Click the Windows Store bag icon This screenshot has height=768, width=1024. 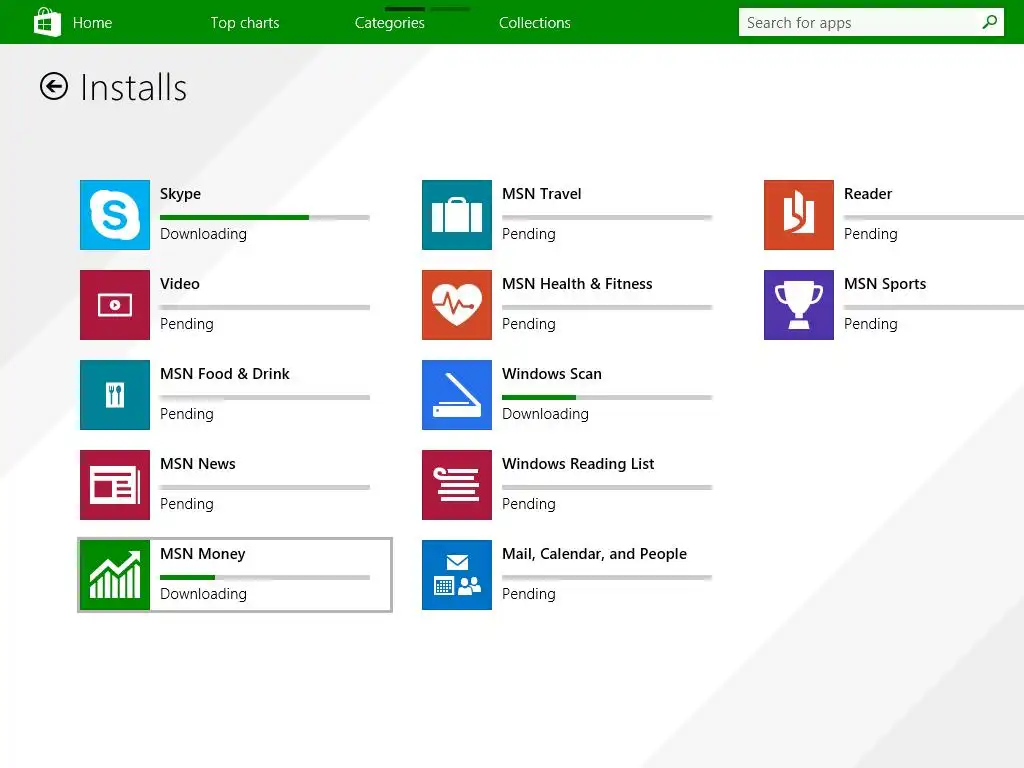(47, 22)
